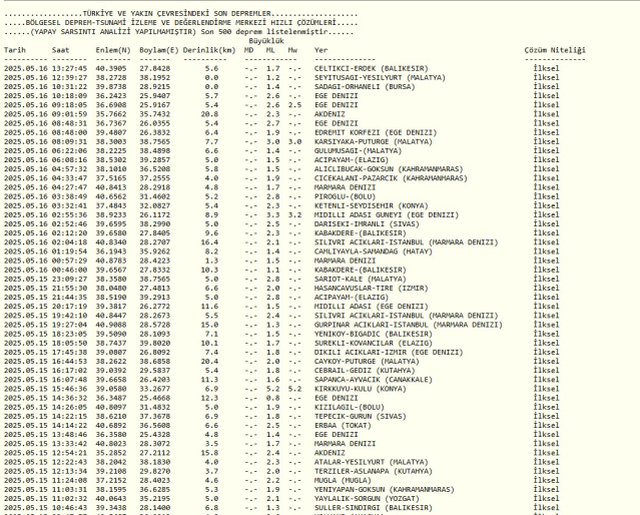Select location 'YENIKOY-BIGADIC (BALIKESIR)'
Screen dimensions: 640x515
[373, 334]
